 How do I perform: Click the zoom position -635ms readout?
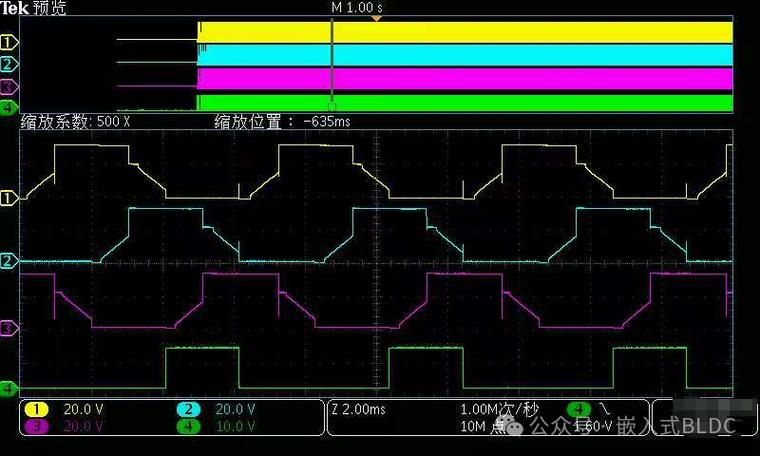283,122
